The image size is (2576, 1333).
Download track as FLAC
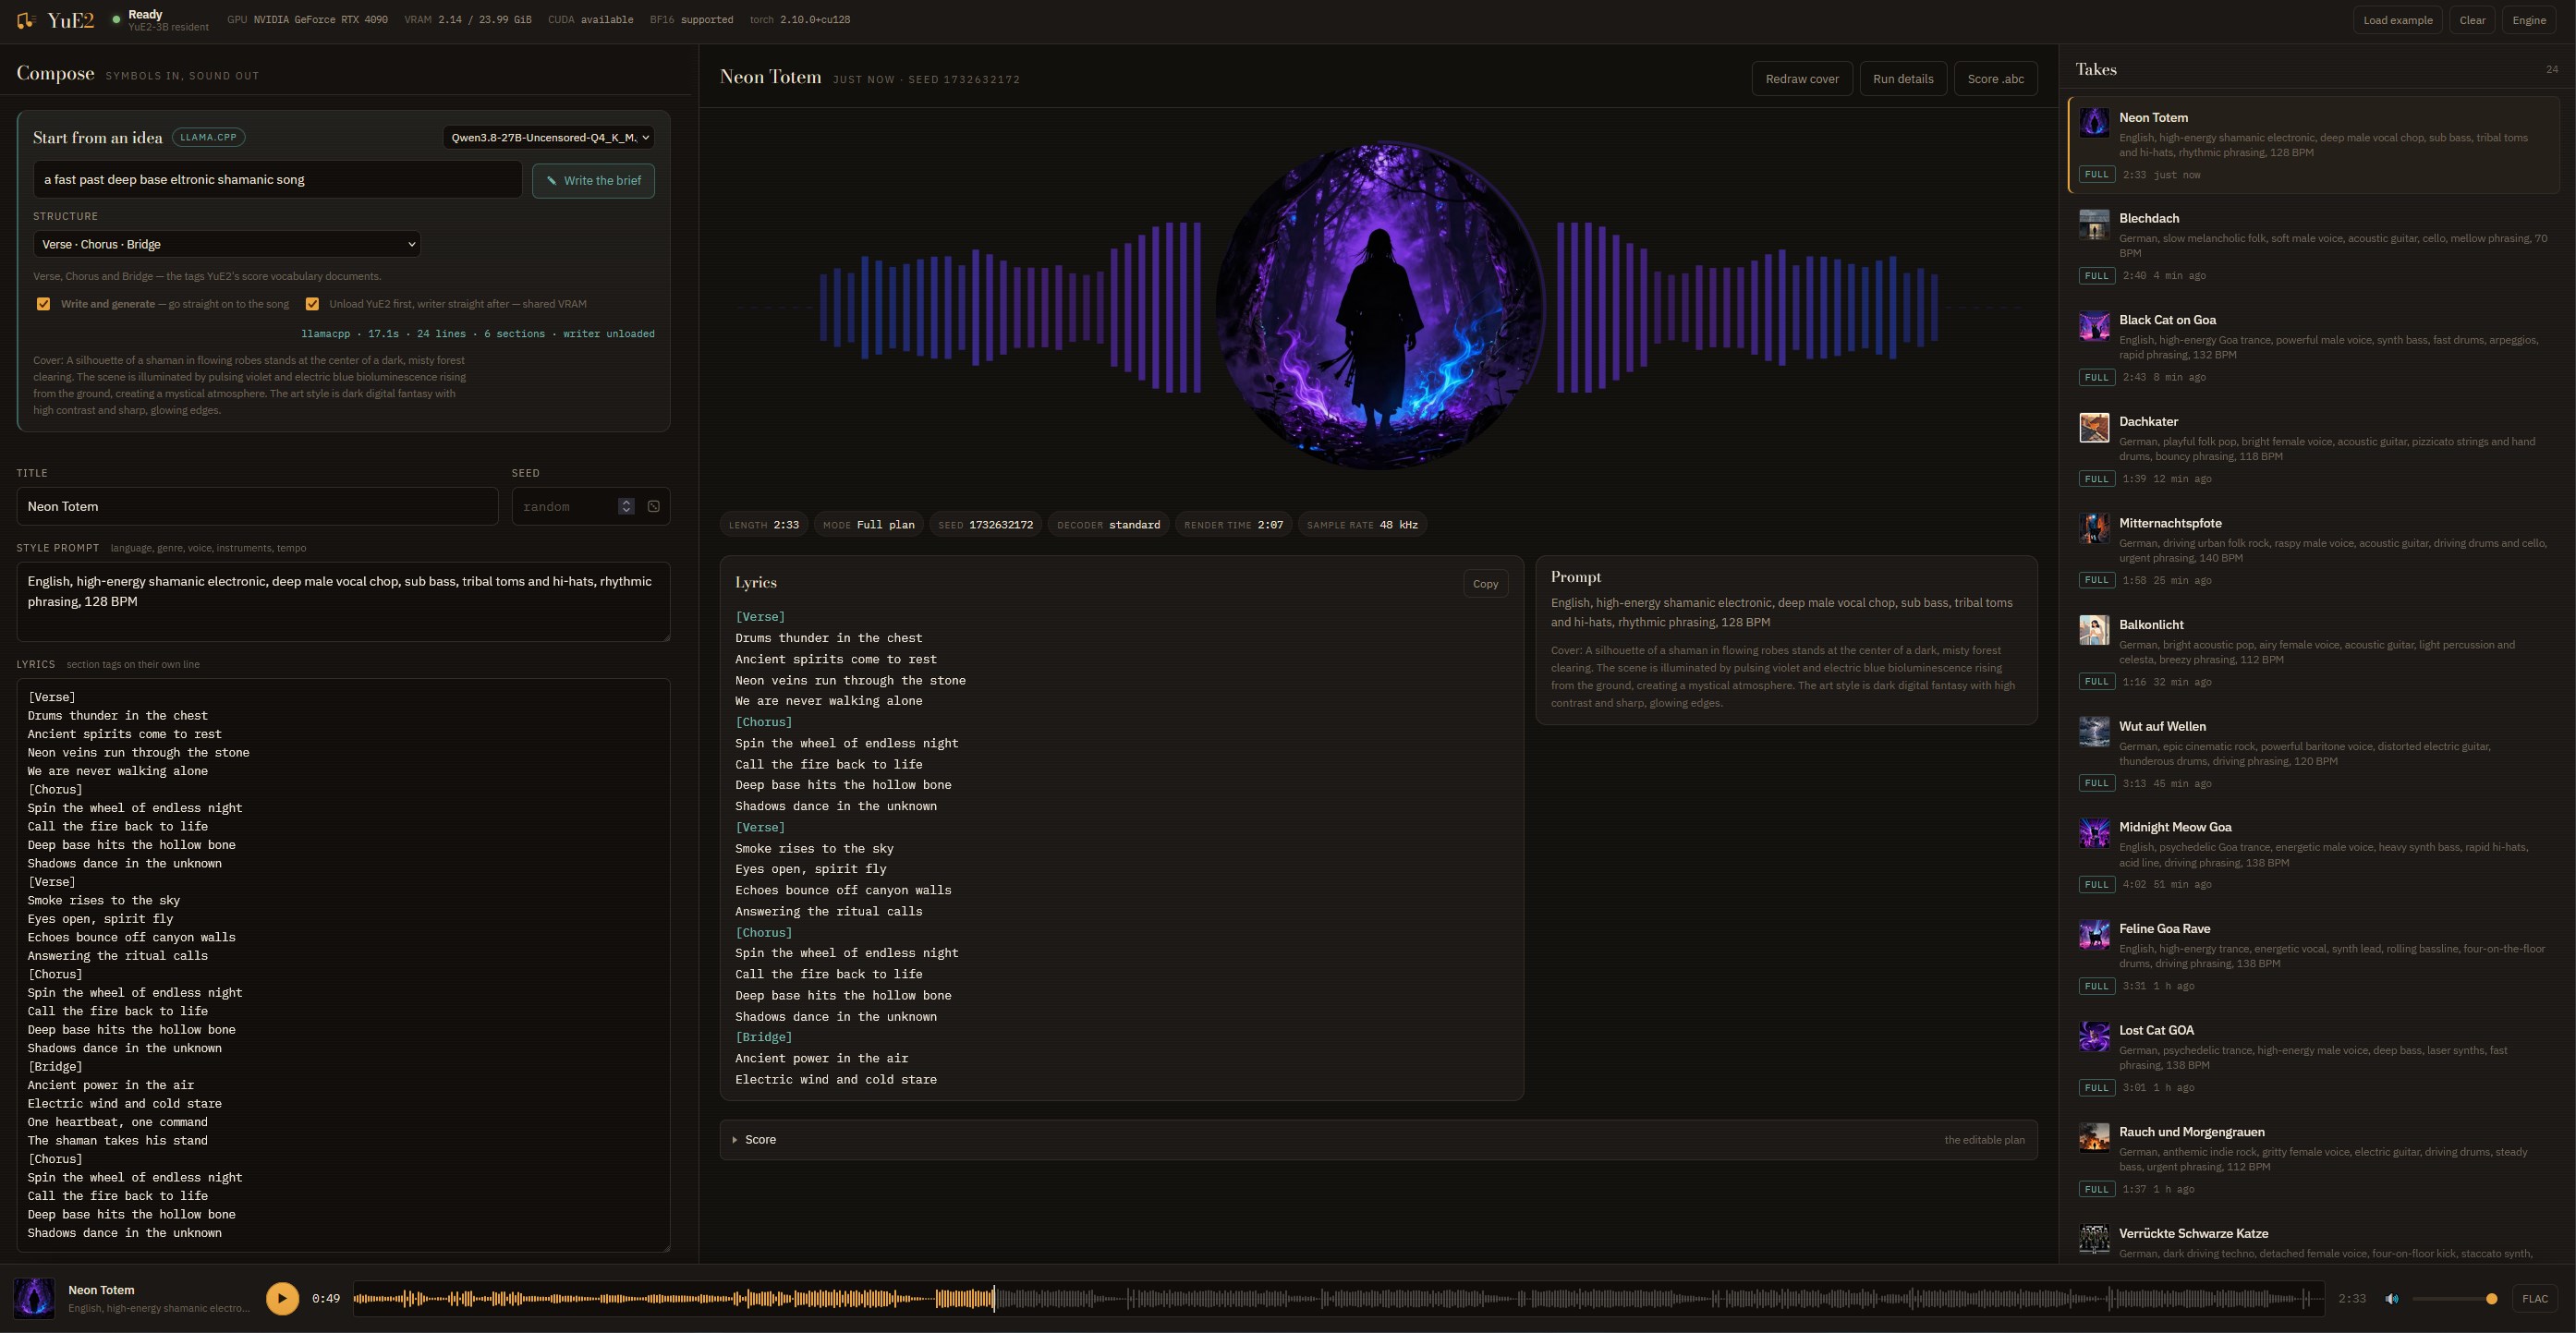pos(2534,1298)
